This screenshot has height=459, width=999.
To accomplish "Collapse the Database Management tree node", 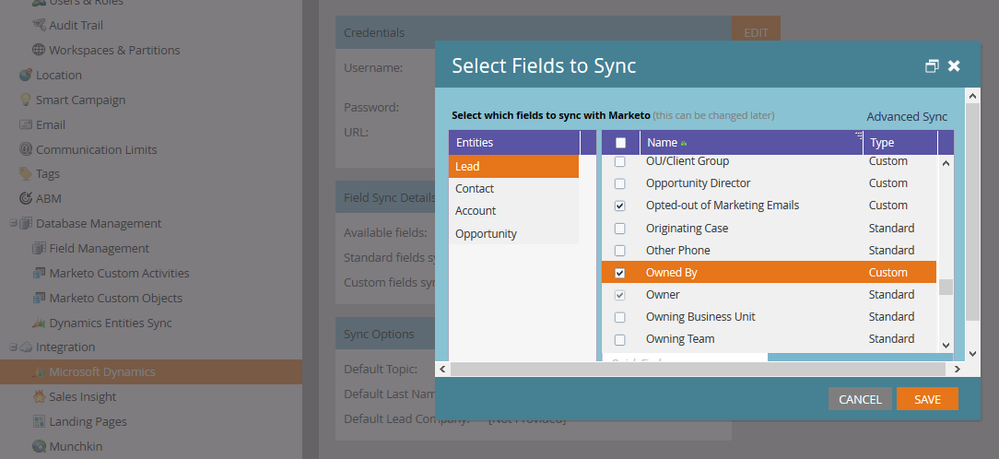I will [13, 224].
